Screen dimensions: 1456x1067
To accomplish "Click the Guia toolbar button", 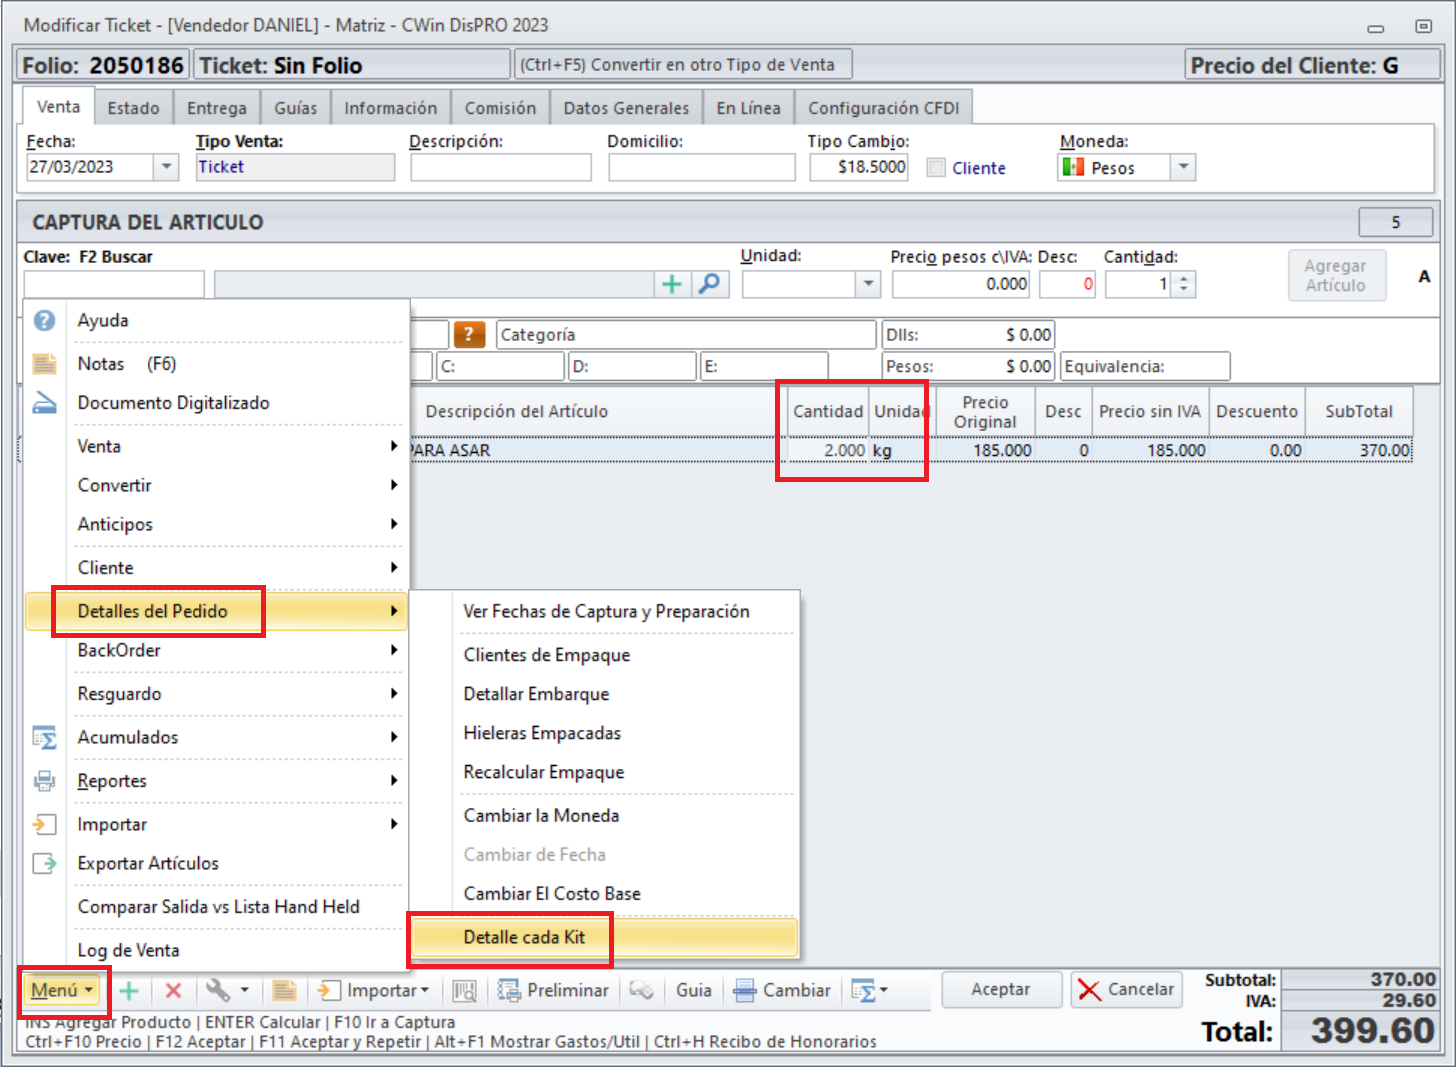I will point(693,990).
